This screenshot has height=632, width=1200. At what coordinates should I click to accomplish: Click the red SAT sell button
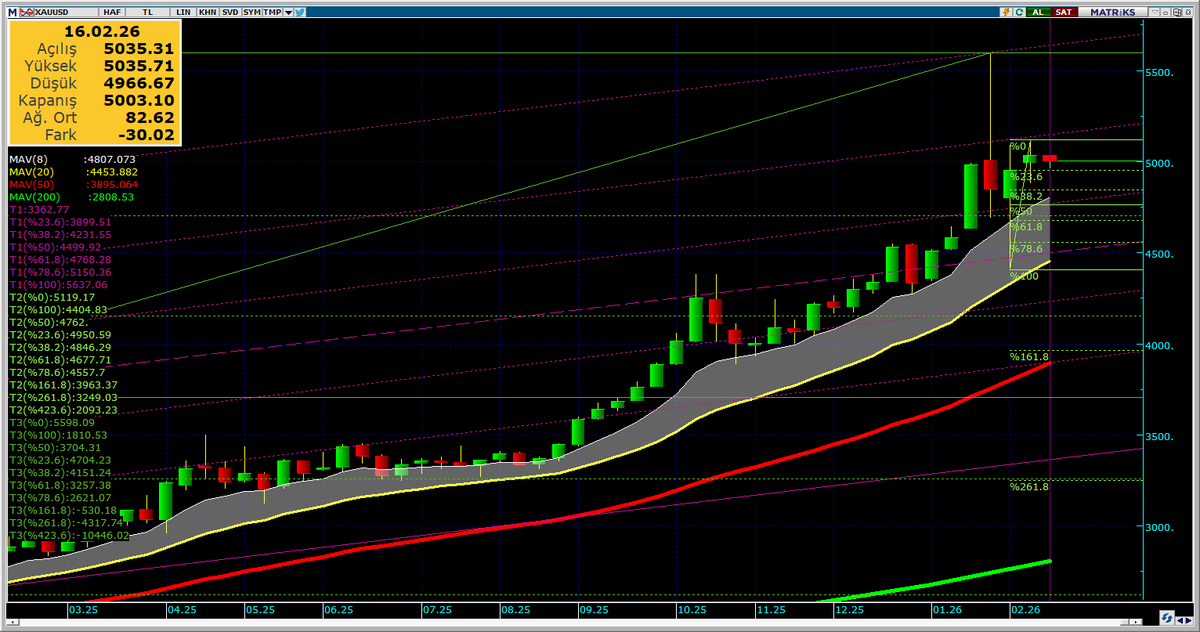pyautogui.click(x=1064, y=12)
